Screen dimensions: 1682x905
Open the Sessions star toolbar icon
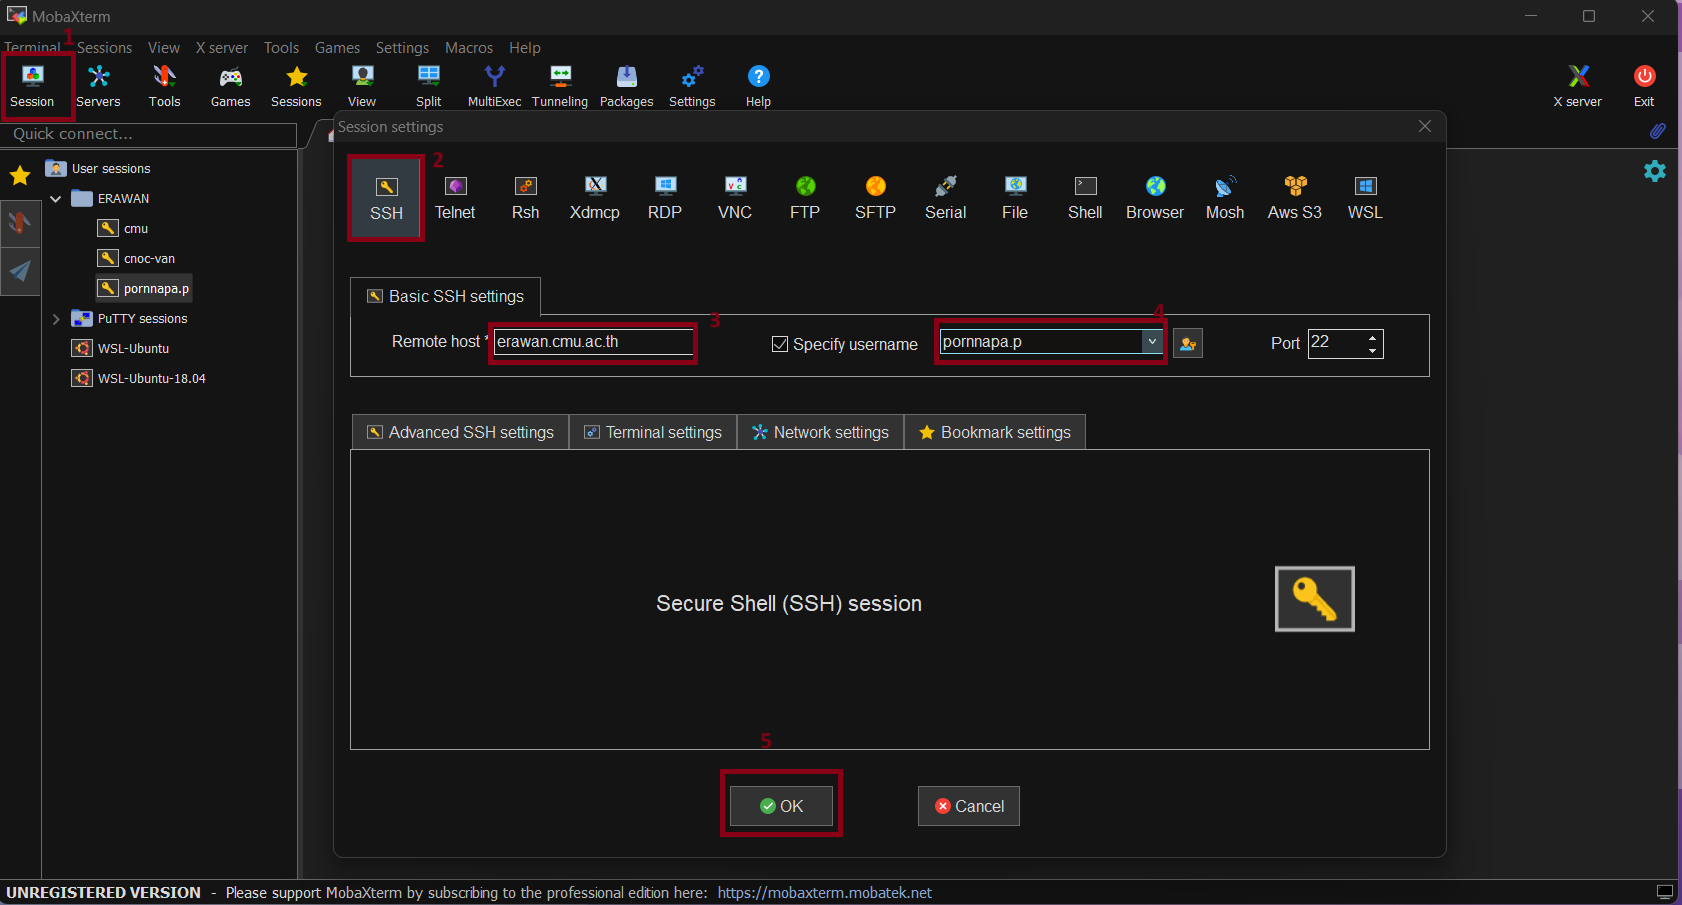(296, 86)
